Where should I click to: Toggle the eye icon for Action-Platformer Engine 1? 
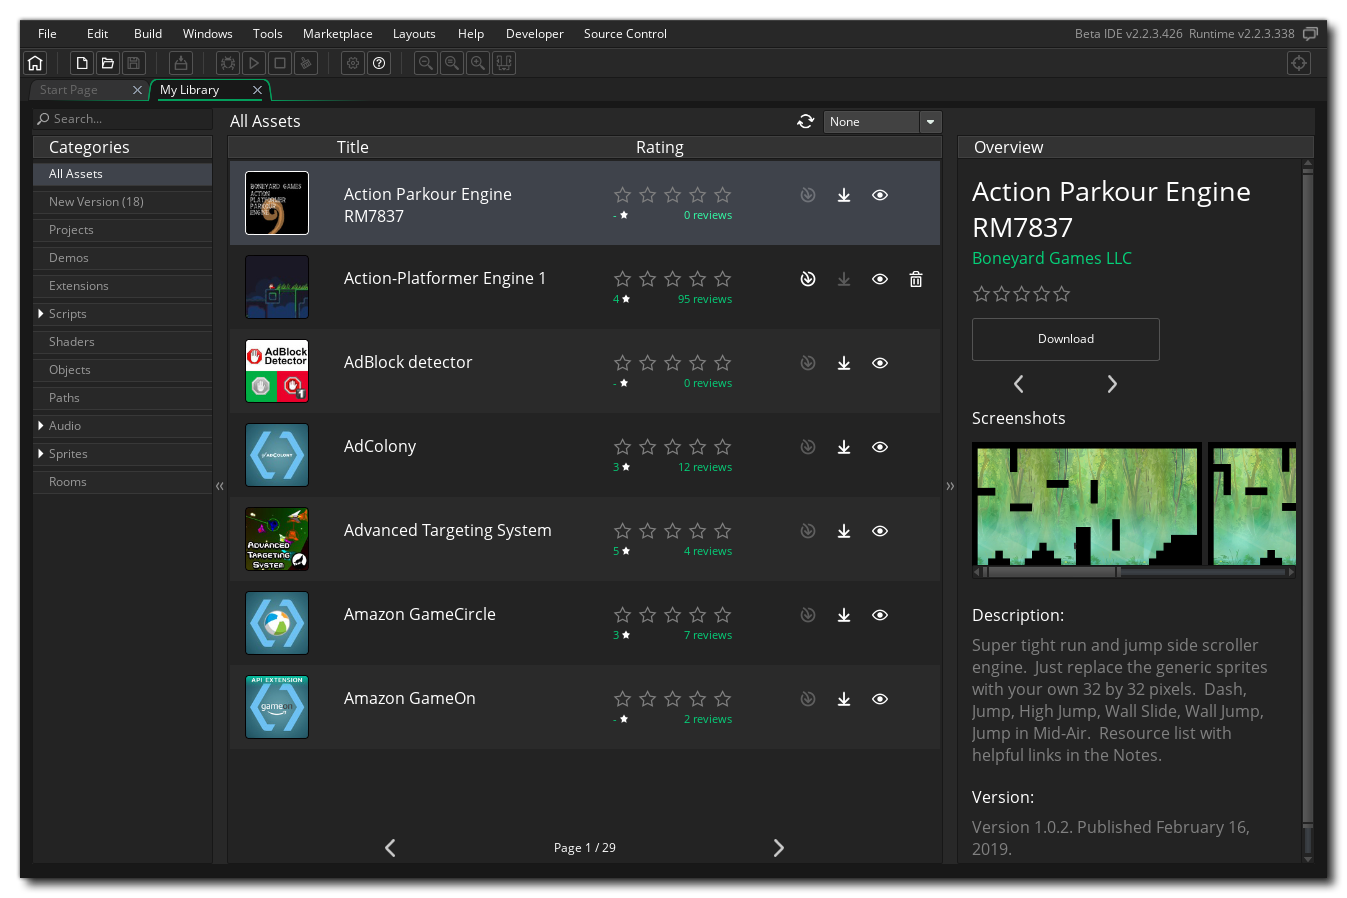[880, 279]
